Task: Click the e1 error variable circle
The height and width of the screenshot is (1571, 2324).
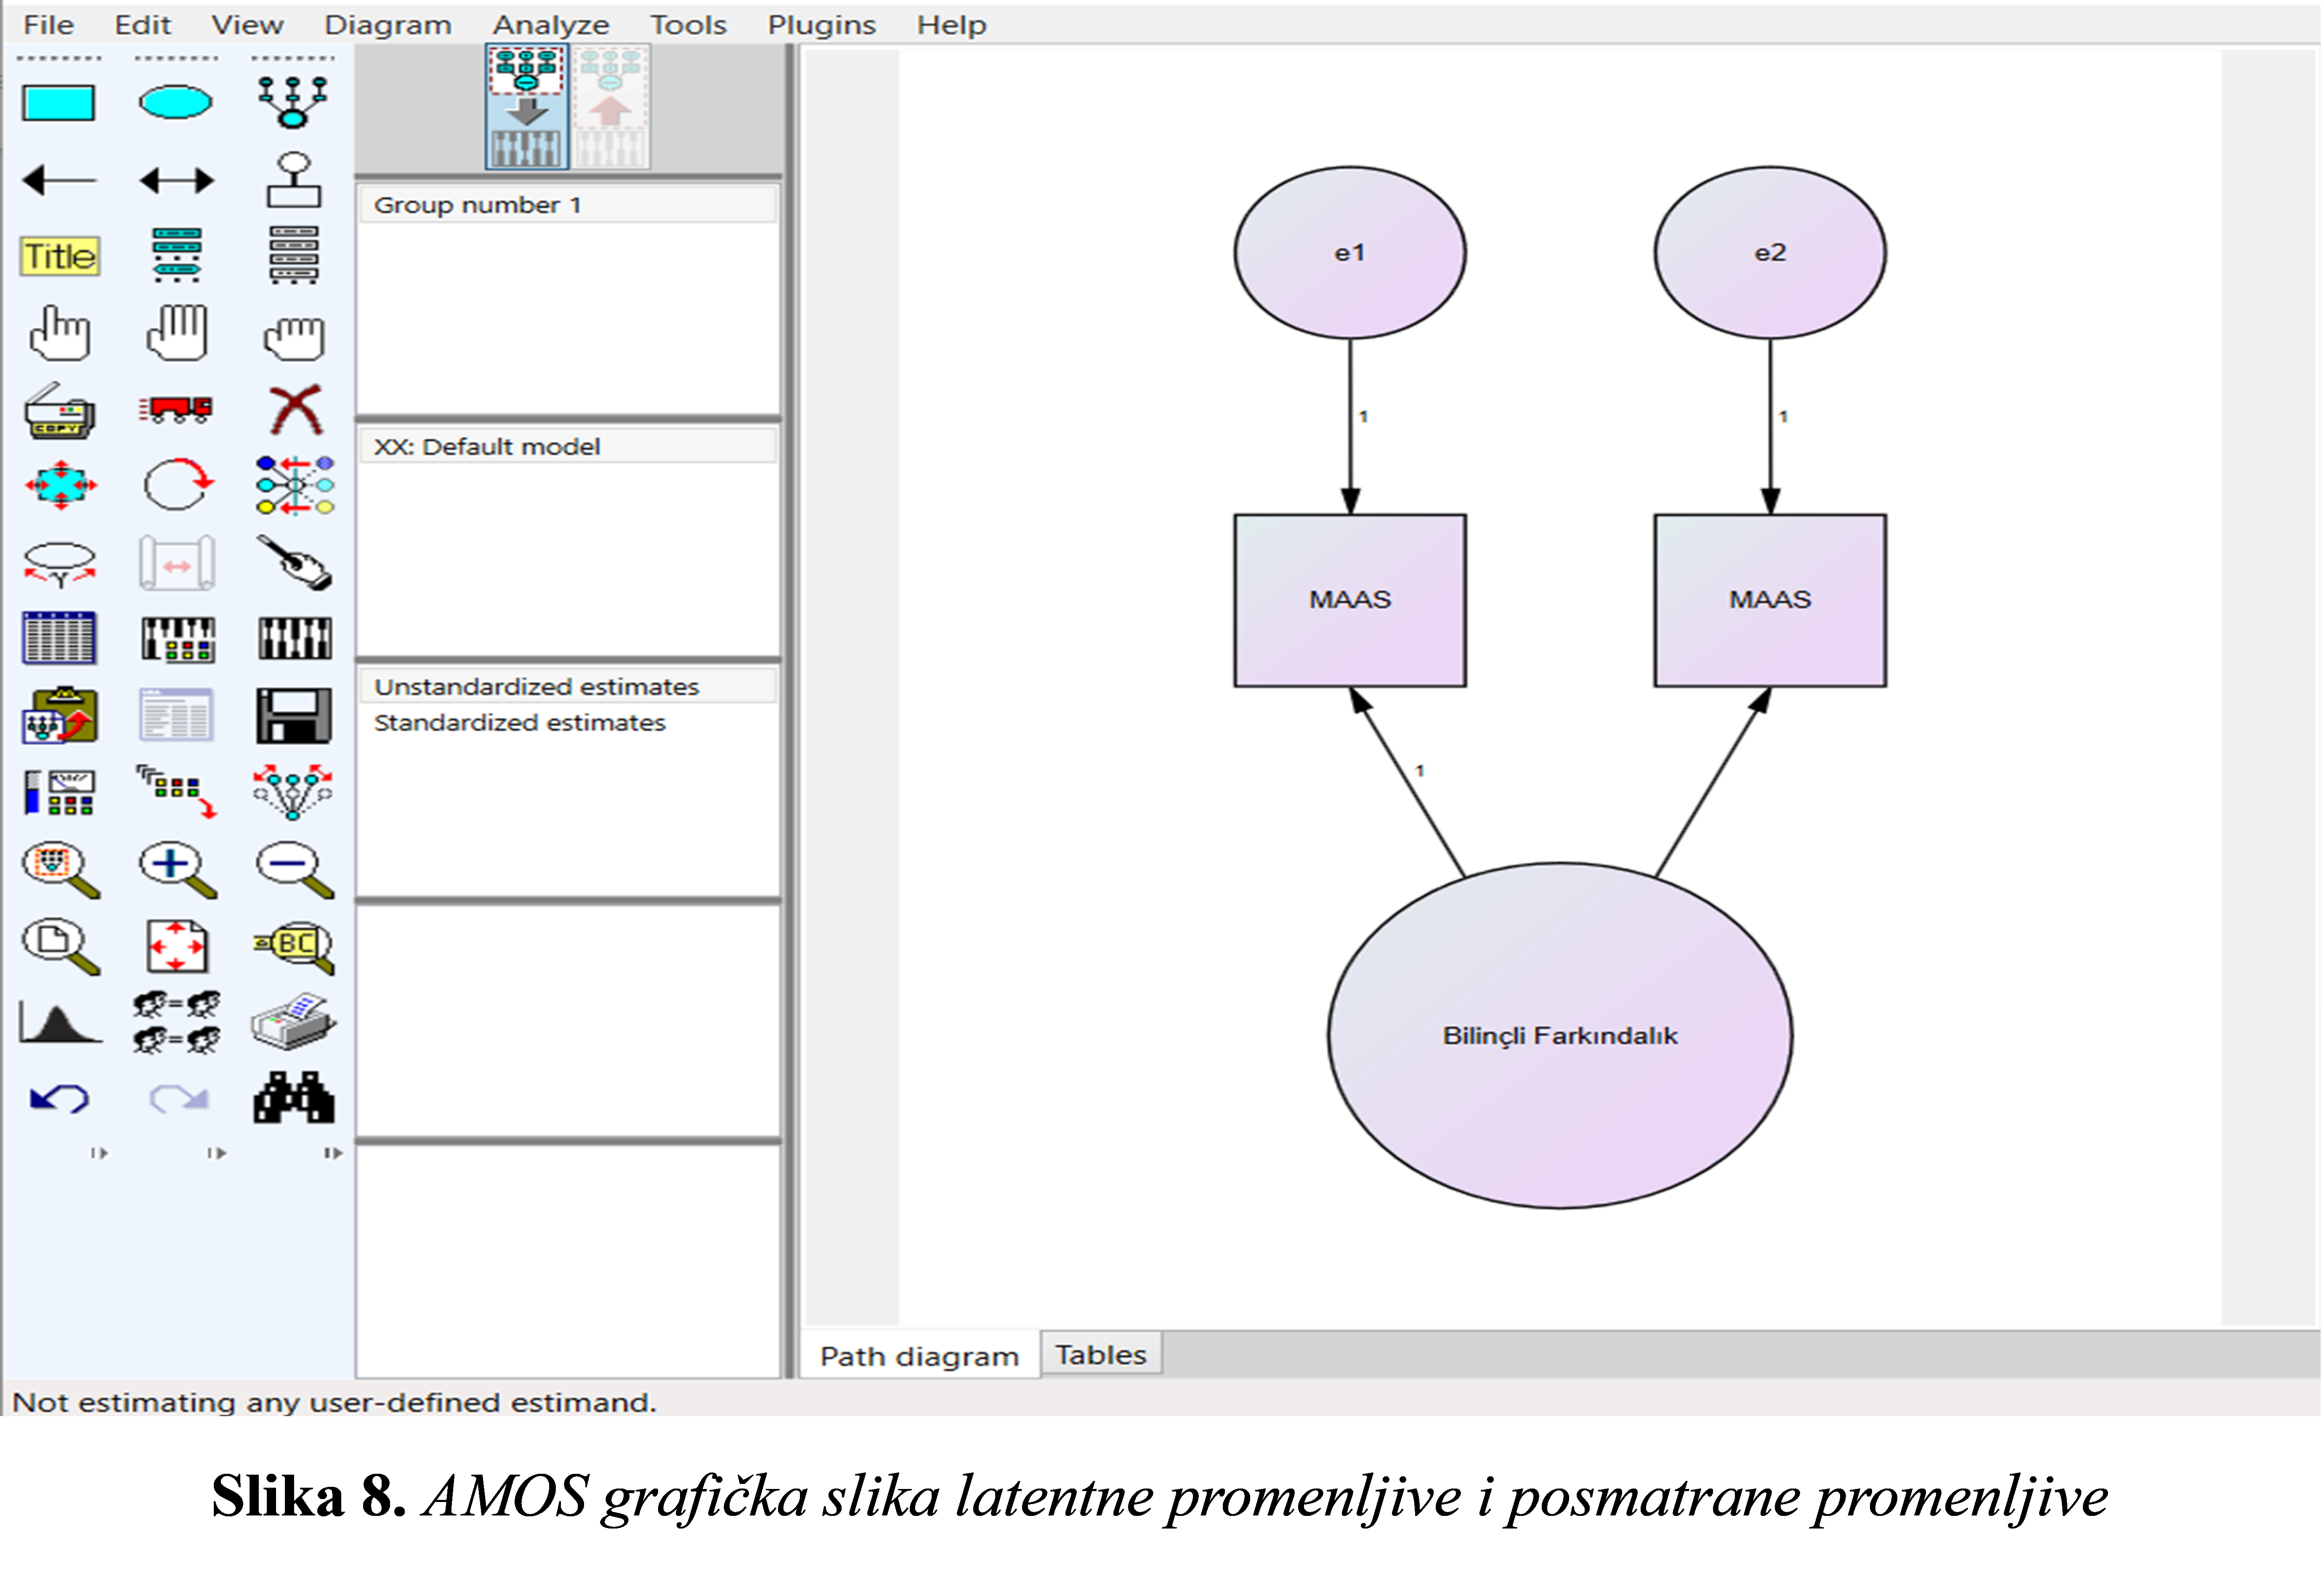Action: (1350, 253)
